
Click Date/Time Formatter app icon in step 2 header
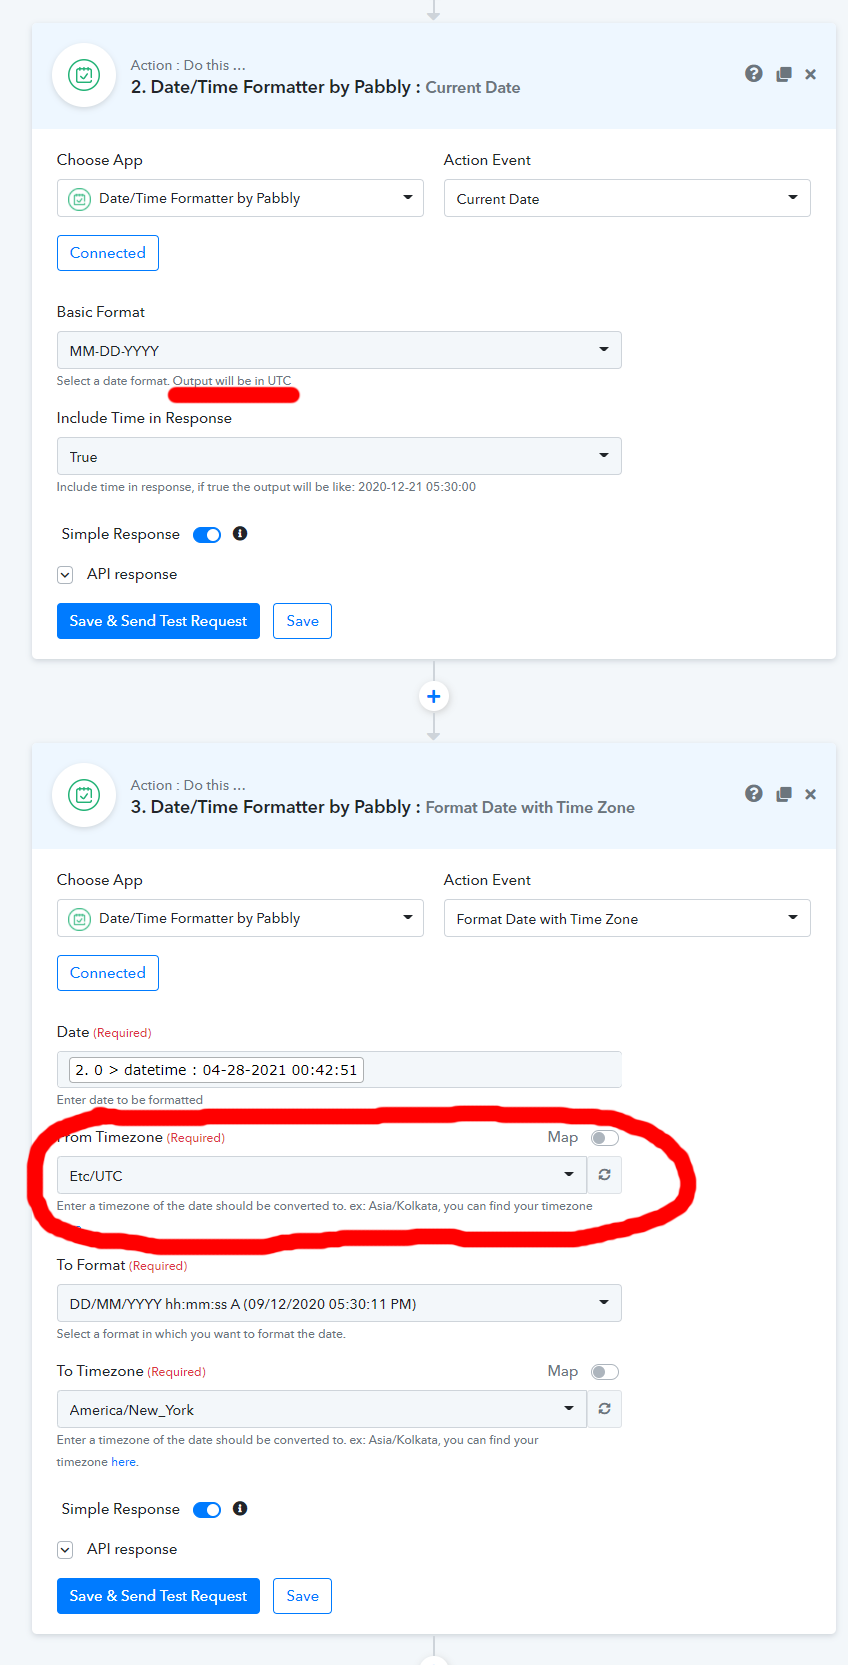84,75
